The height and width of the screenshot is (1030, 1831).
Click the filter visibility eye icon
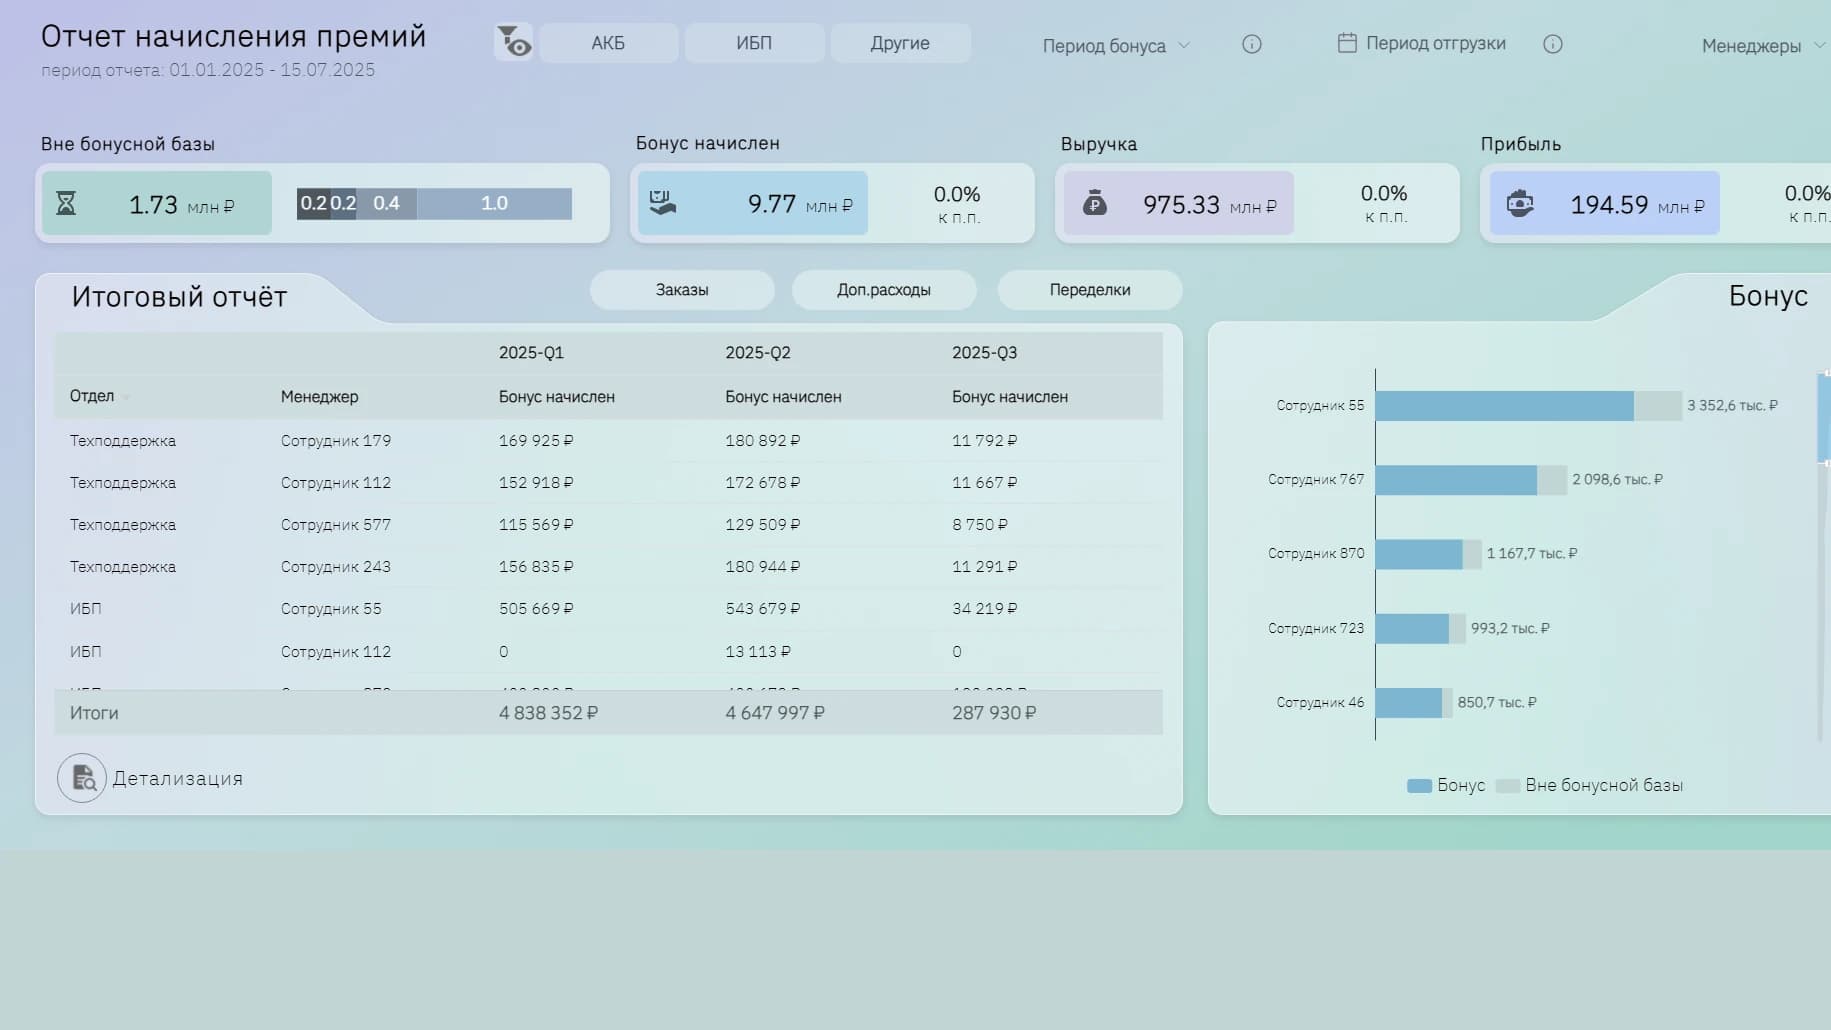(514, 42)
